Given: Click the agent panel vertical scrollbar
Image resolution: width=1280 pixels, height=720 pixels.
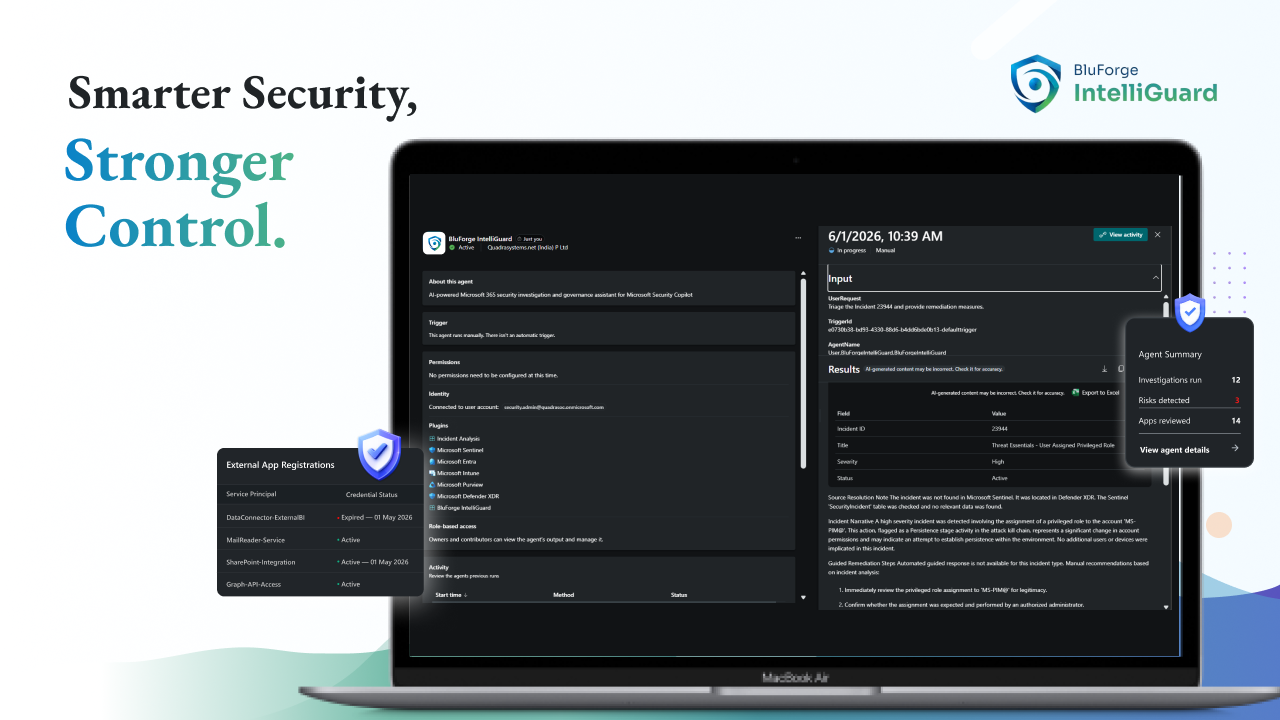Looking at the screenshot, I should 802,372.
